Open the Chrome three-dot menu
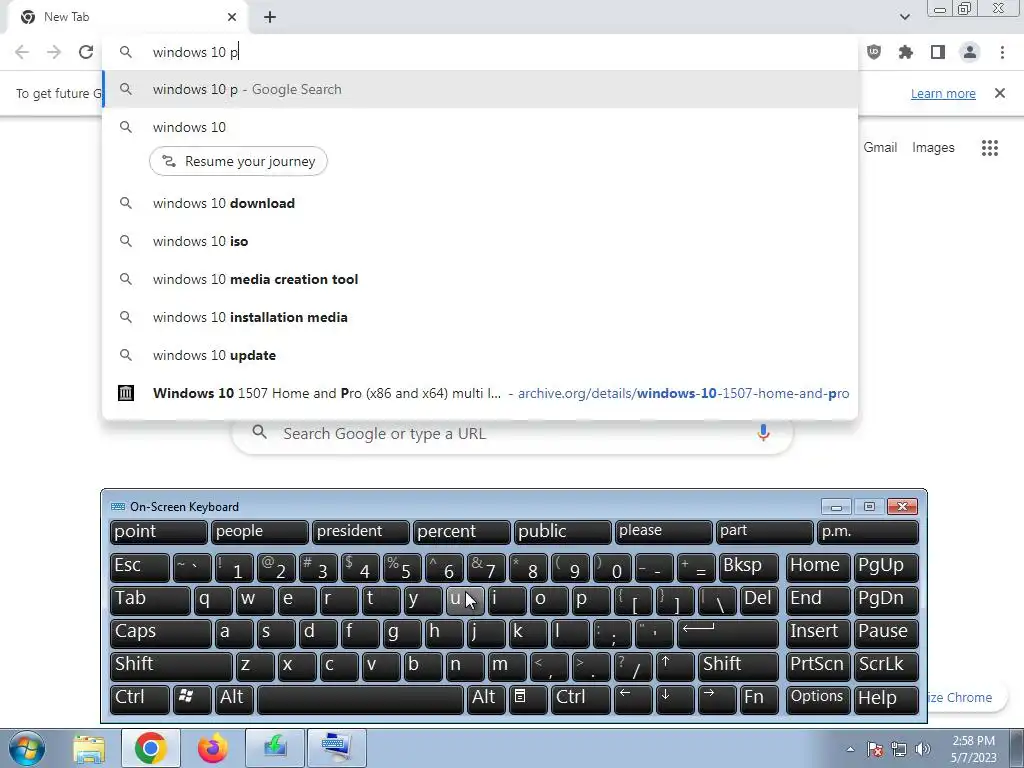1024x768 pixels. pyautogui.click(x=1002, y=52)
